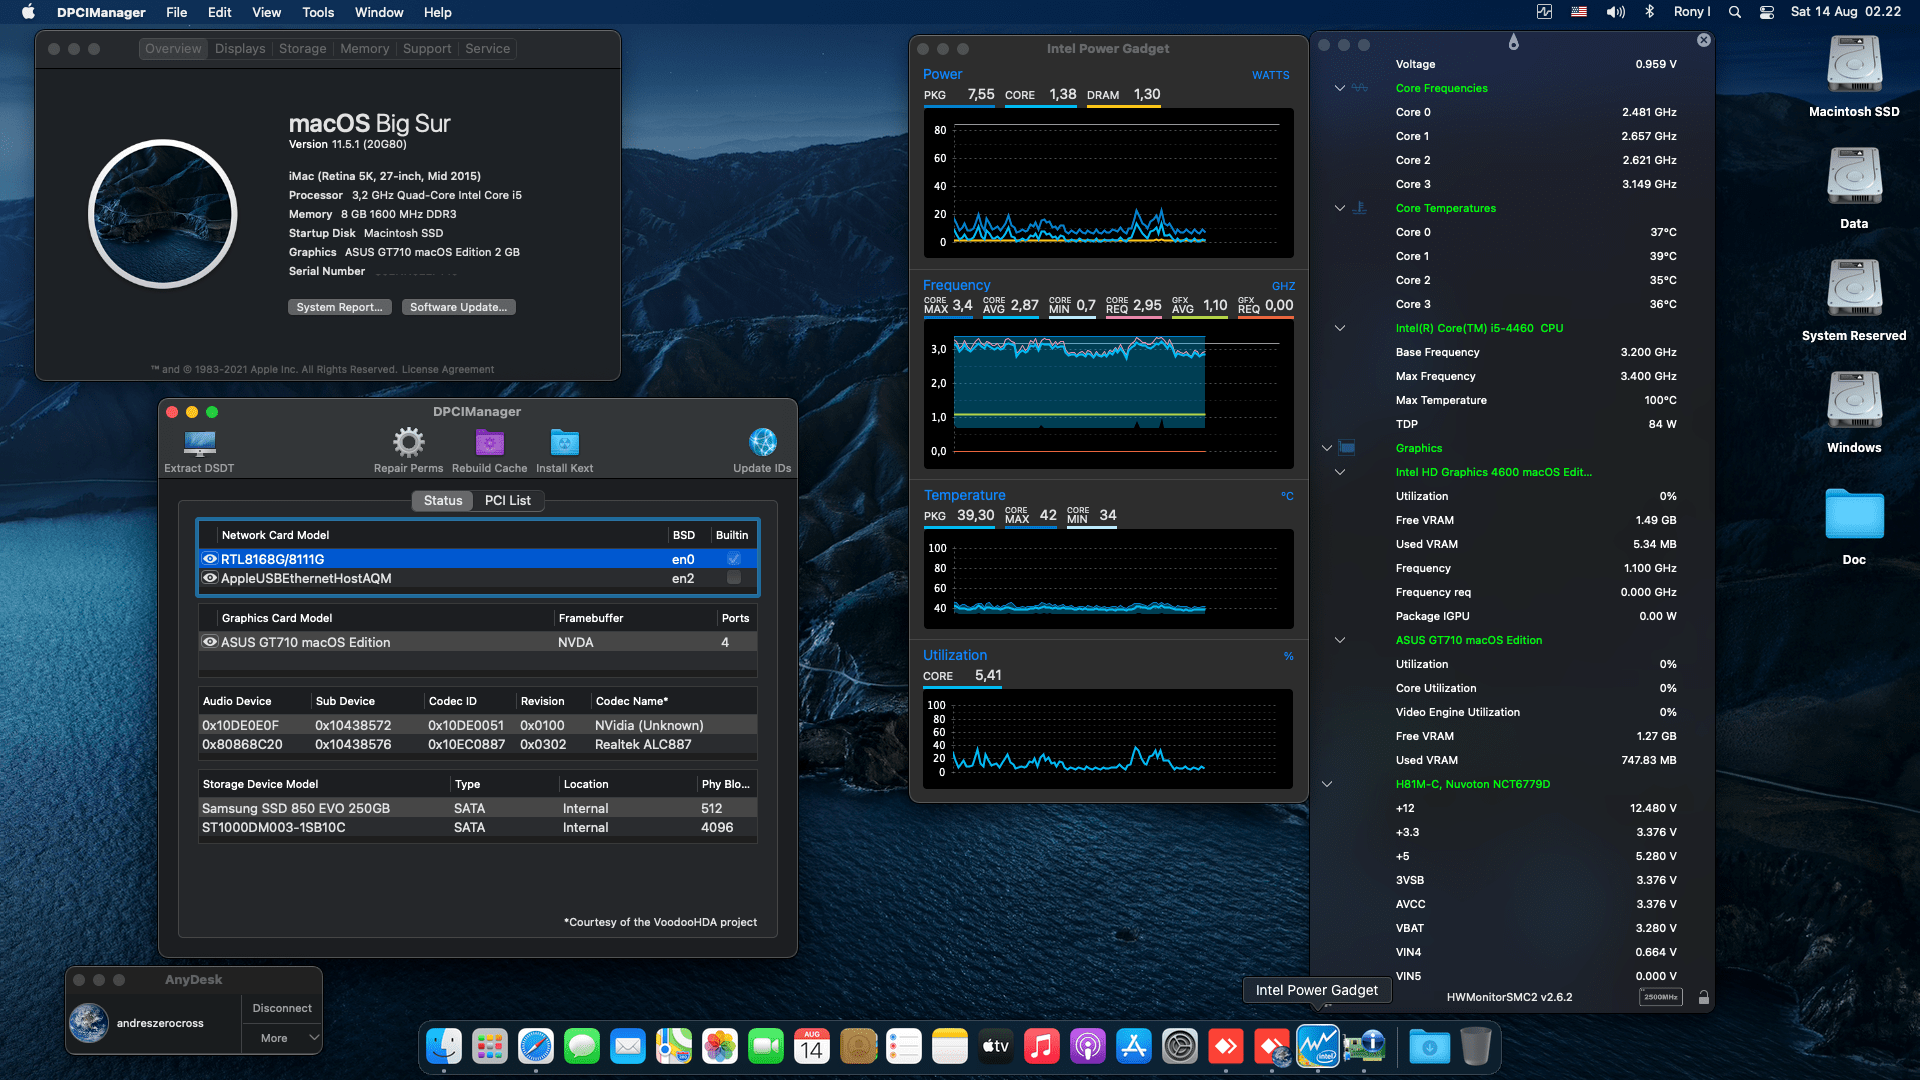Toggle eye icon next to RTL8168G/8111G
Image resolution: width=1920 pixels, height=1080 pixels.
click(210, 559)
